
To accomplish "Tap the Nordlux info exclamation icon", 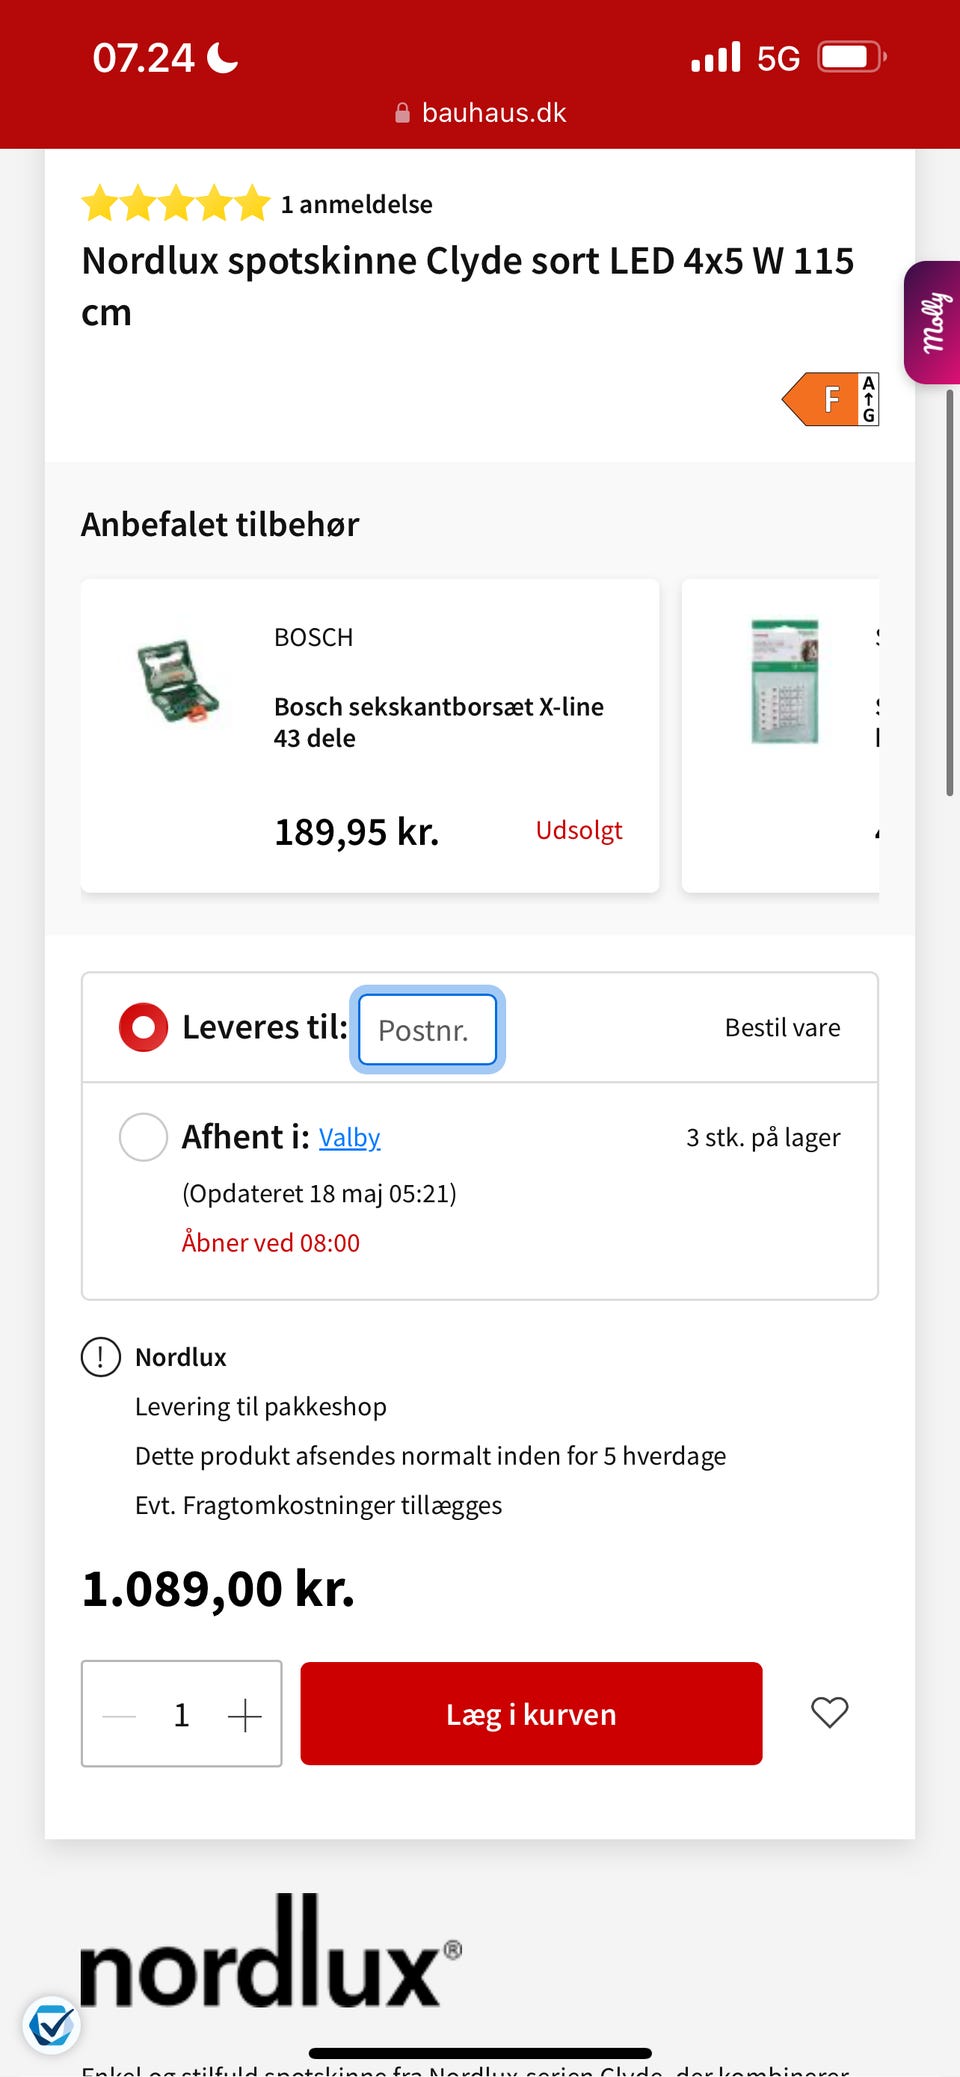I will [101, 1357].
